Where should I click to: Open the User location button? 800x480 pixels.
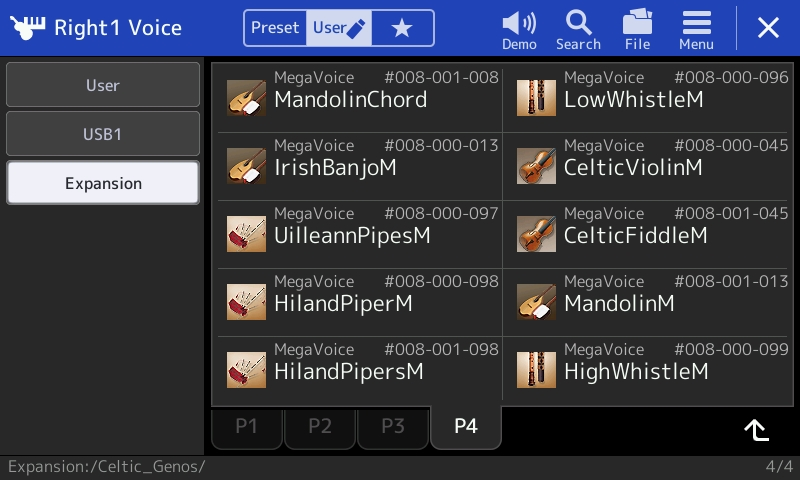point(103,85)
